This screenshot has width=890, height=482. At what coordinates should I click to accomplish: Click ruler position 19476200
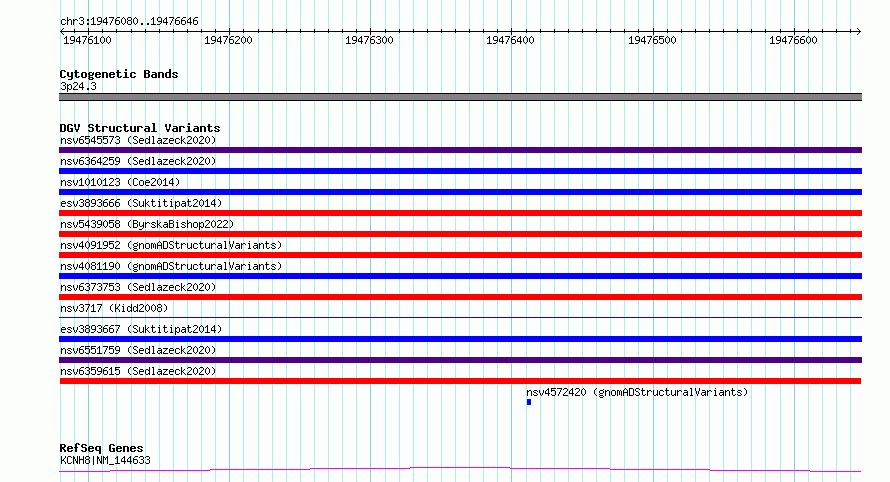point(228,40)
